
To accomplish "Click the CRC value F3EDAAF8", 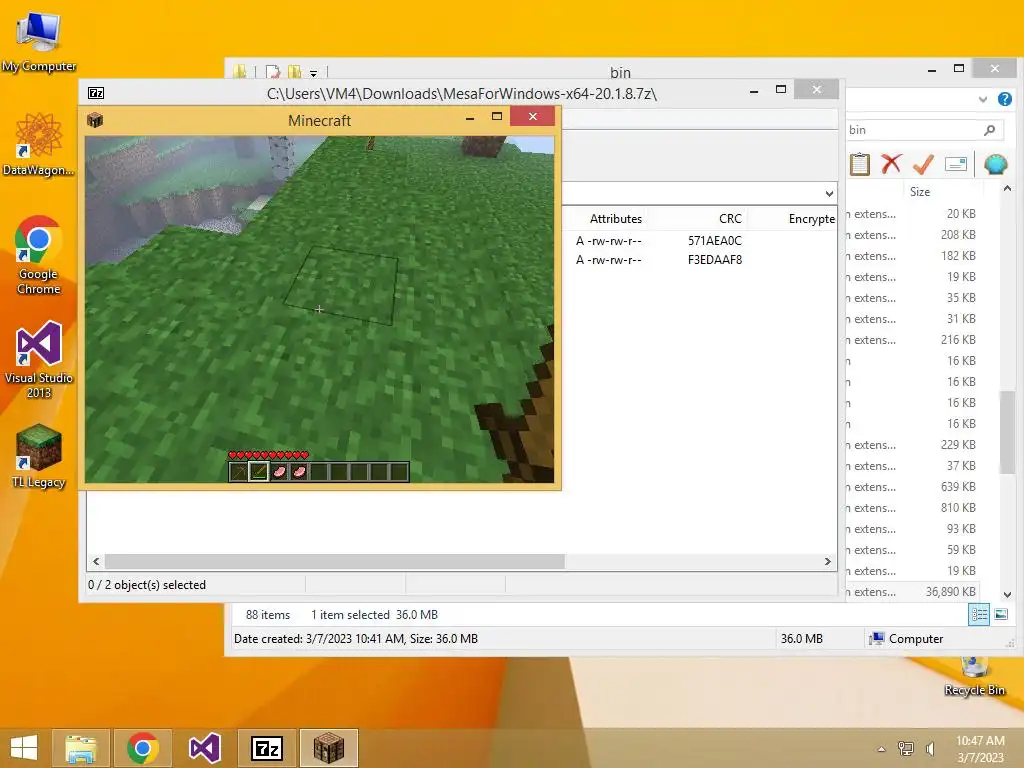I will (714, 259).
